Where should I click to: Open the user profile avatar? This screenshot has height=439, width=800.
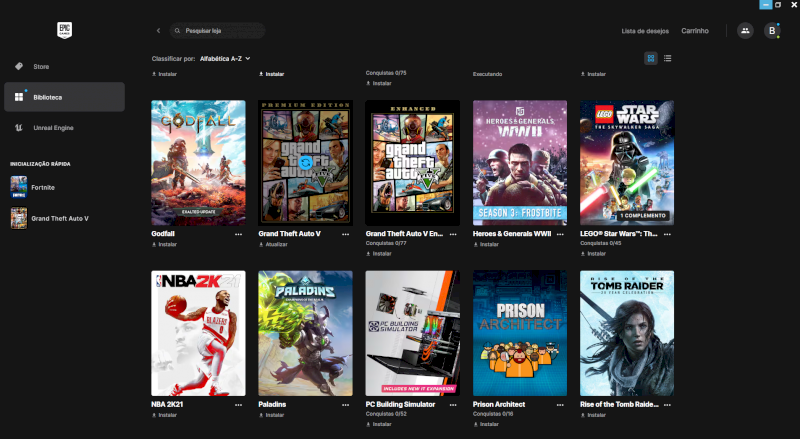tap(771, 31)
